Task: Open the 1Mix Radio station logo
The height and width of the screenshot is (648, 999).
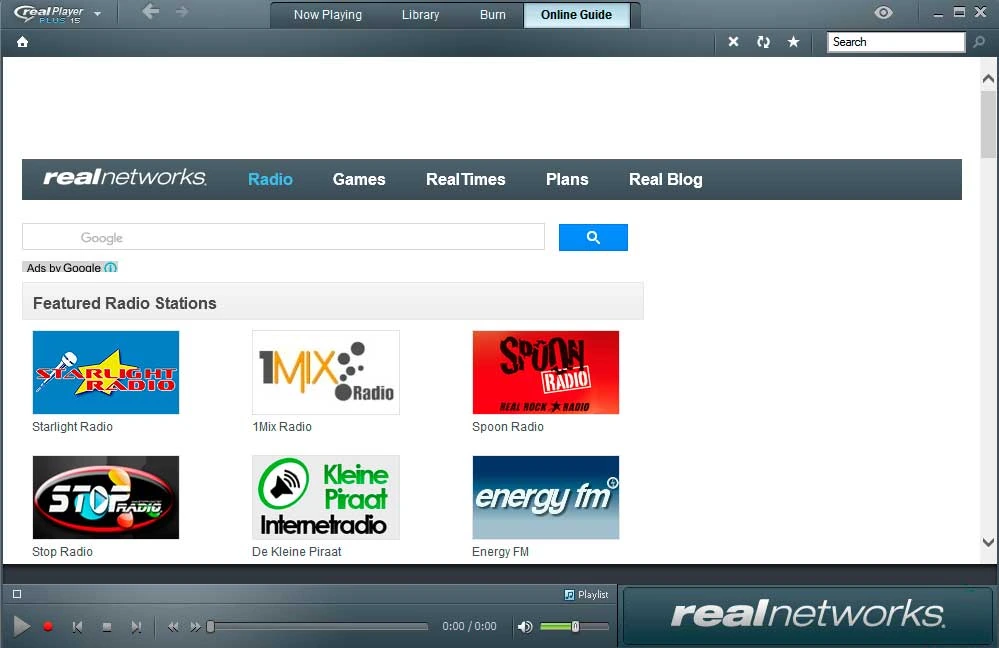Action: pos(326,372)
